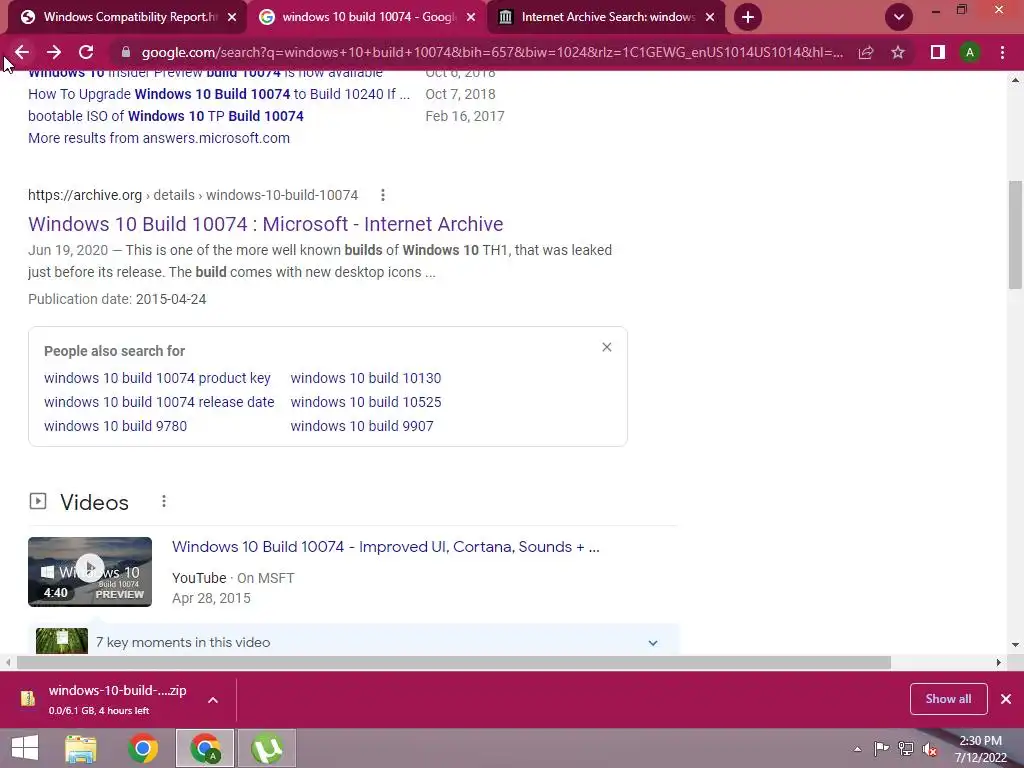Open the side panel icon in toolbar

pyautogui.click(x=938, y=52)
